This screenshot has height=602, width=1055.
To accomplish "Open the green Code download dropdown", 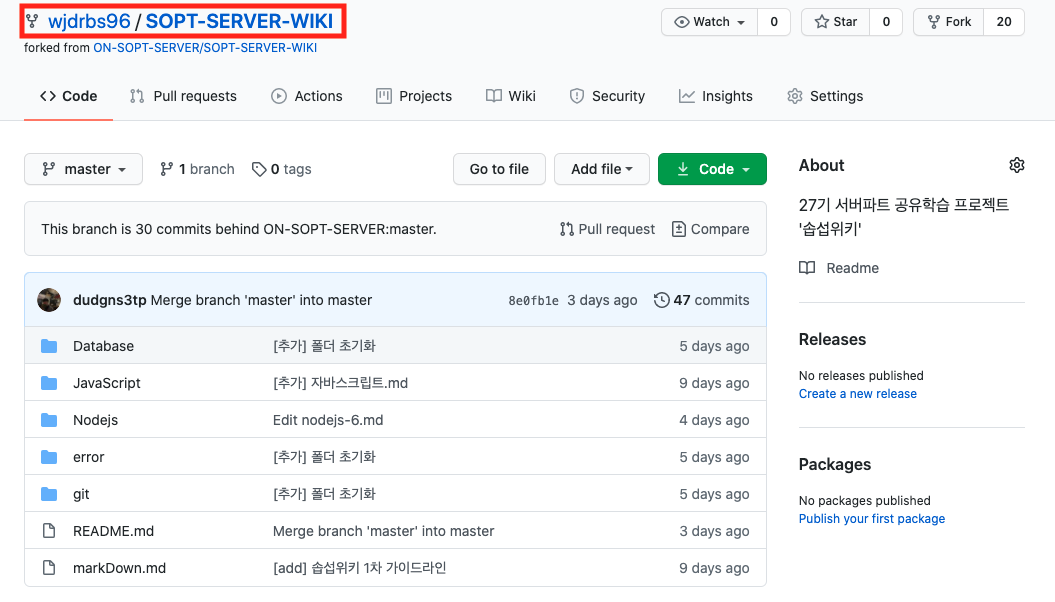I will click(712, 169).
